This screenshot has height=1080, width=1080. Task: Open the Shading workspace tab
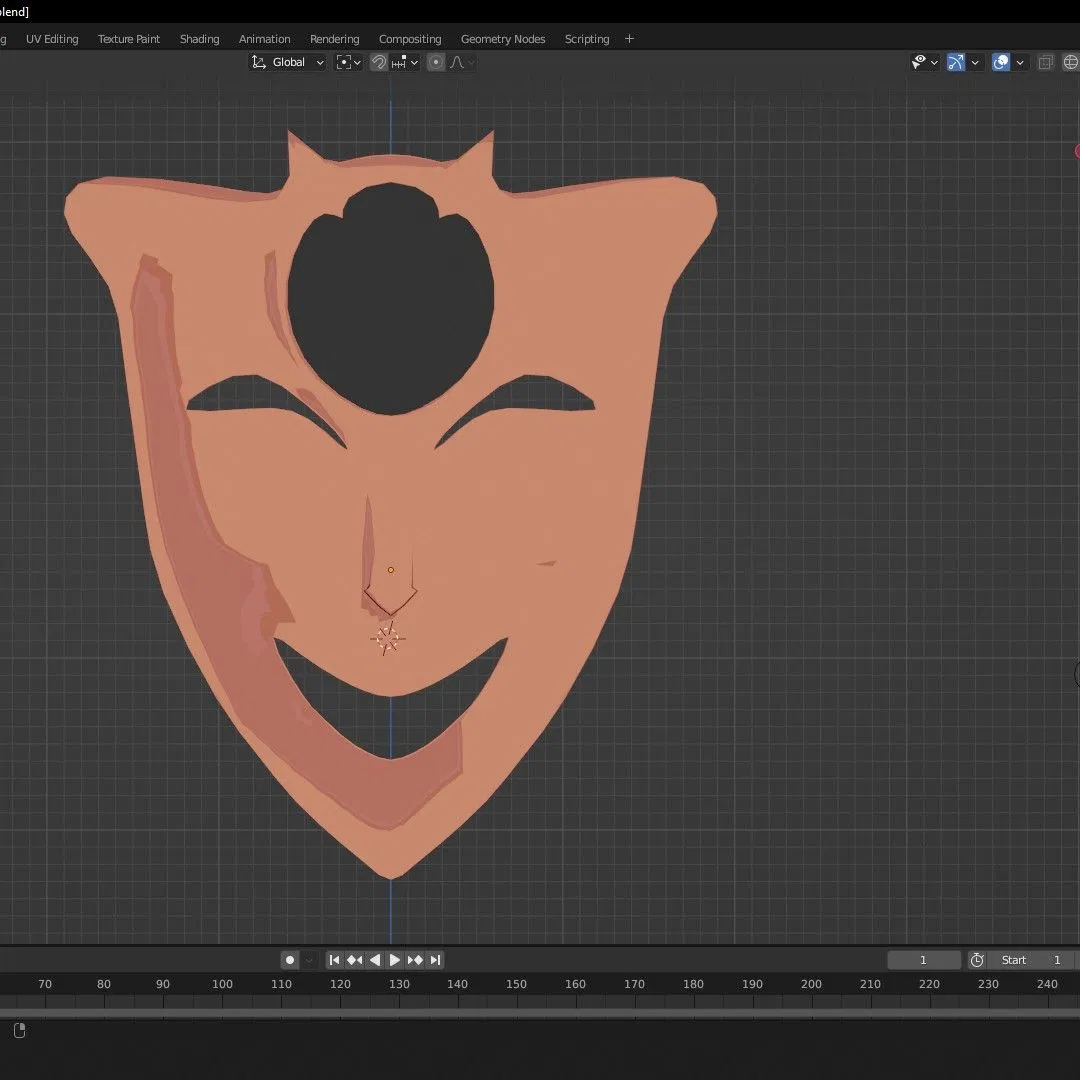point(199,39)
